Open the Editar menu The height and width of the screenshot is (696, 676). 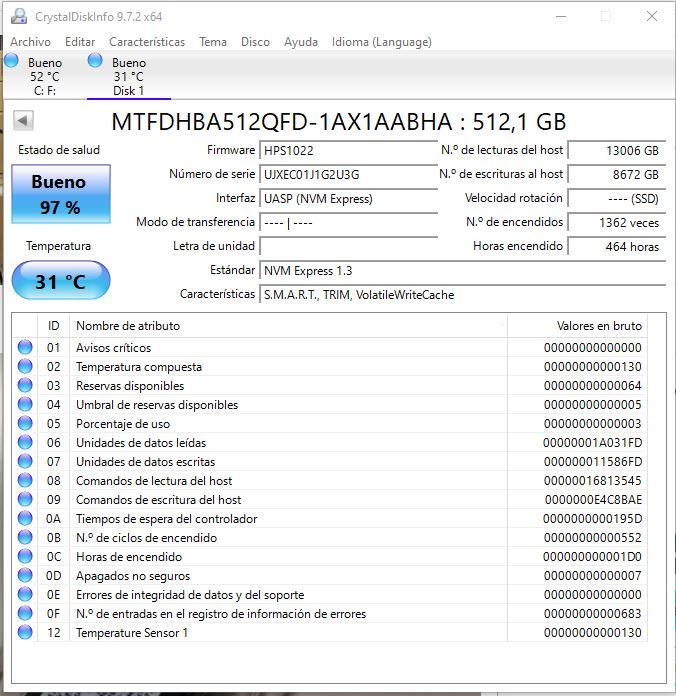click(x=80, y=42)
